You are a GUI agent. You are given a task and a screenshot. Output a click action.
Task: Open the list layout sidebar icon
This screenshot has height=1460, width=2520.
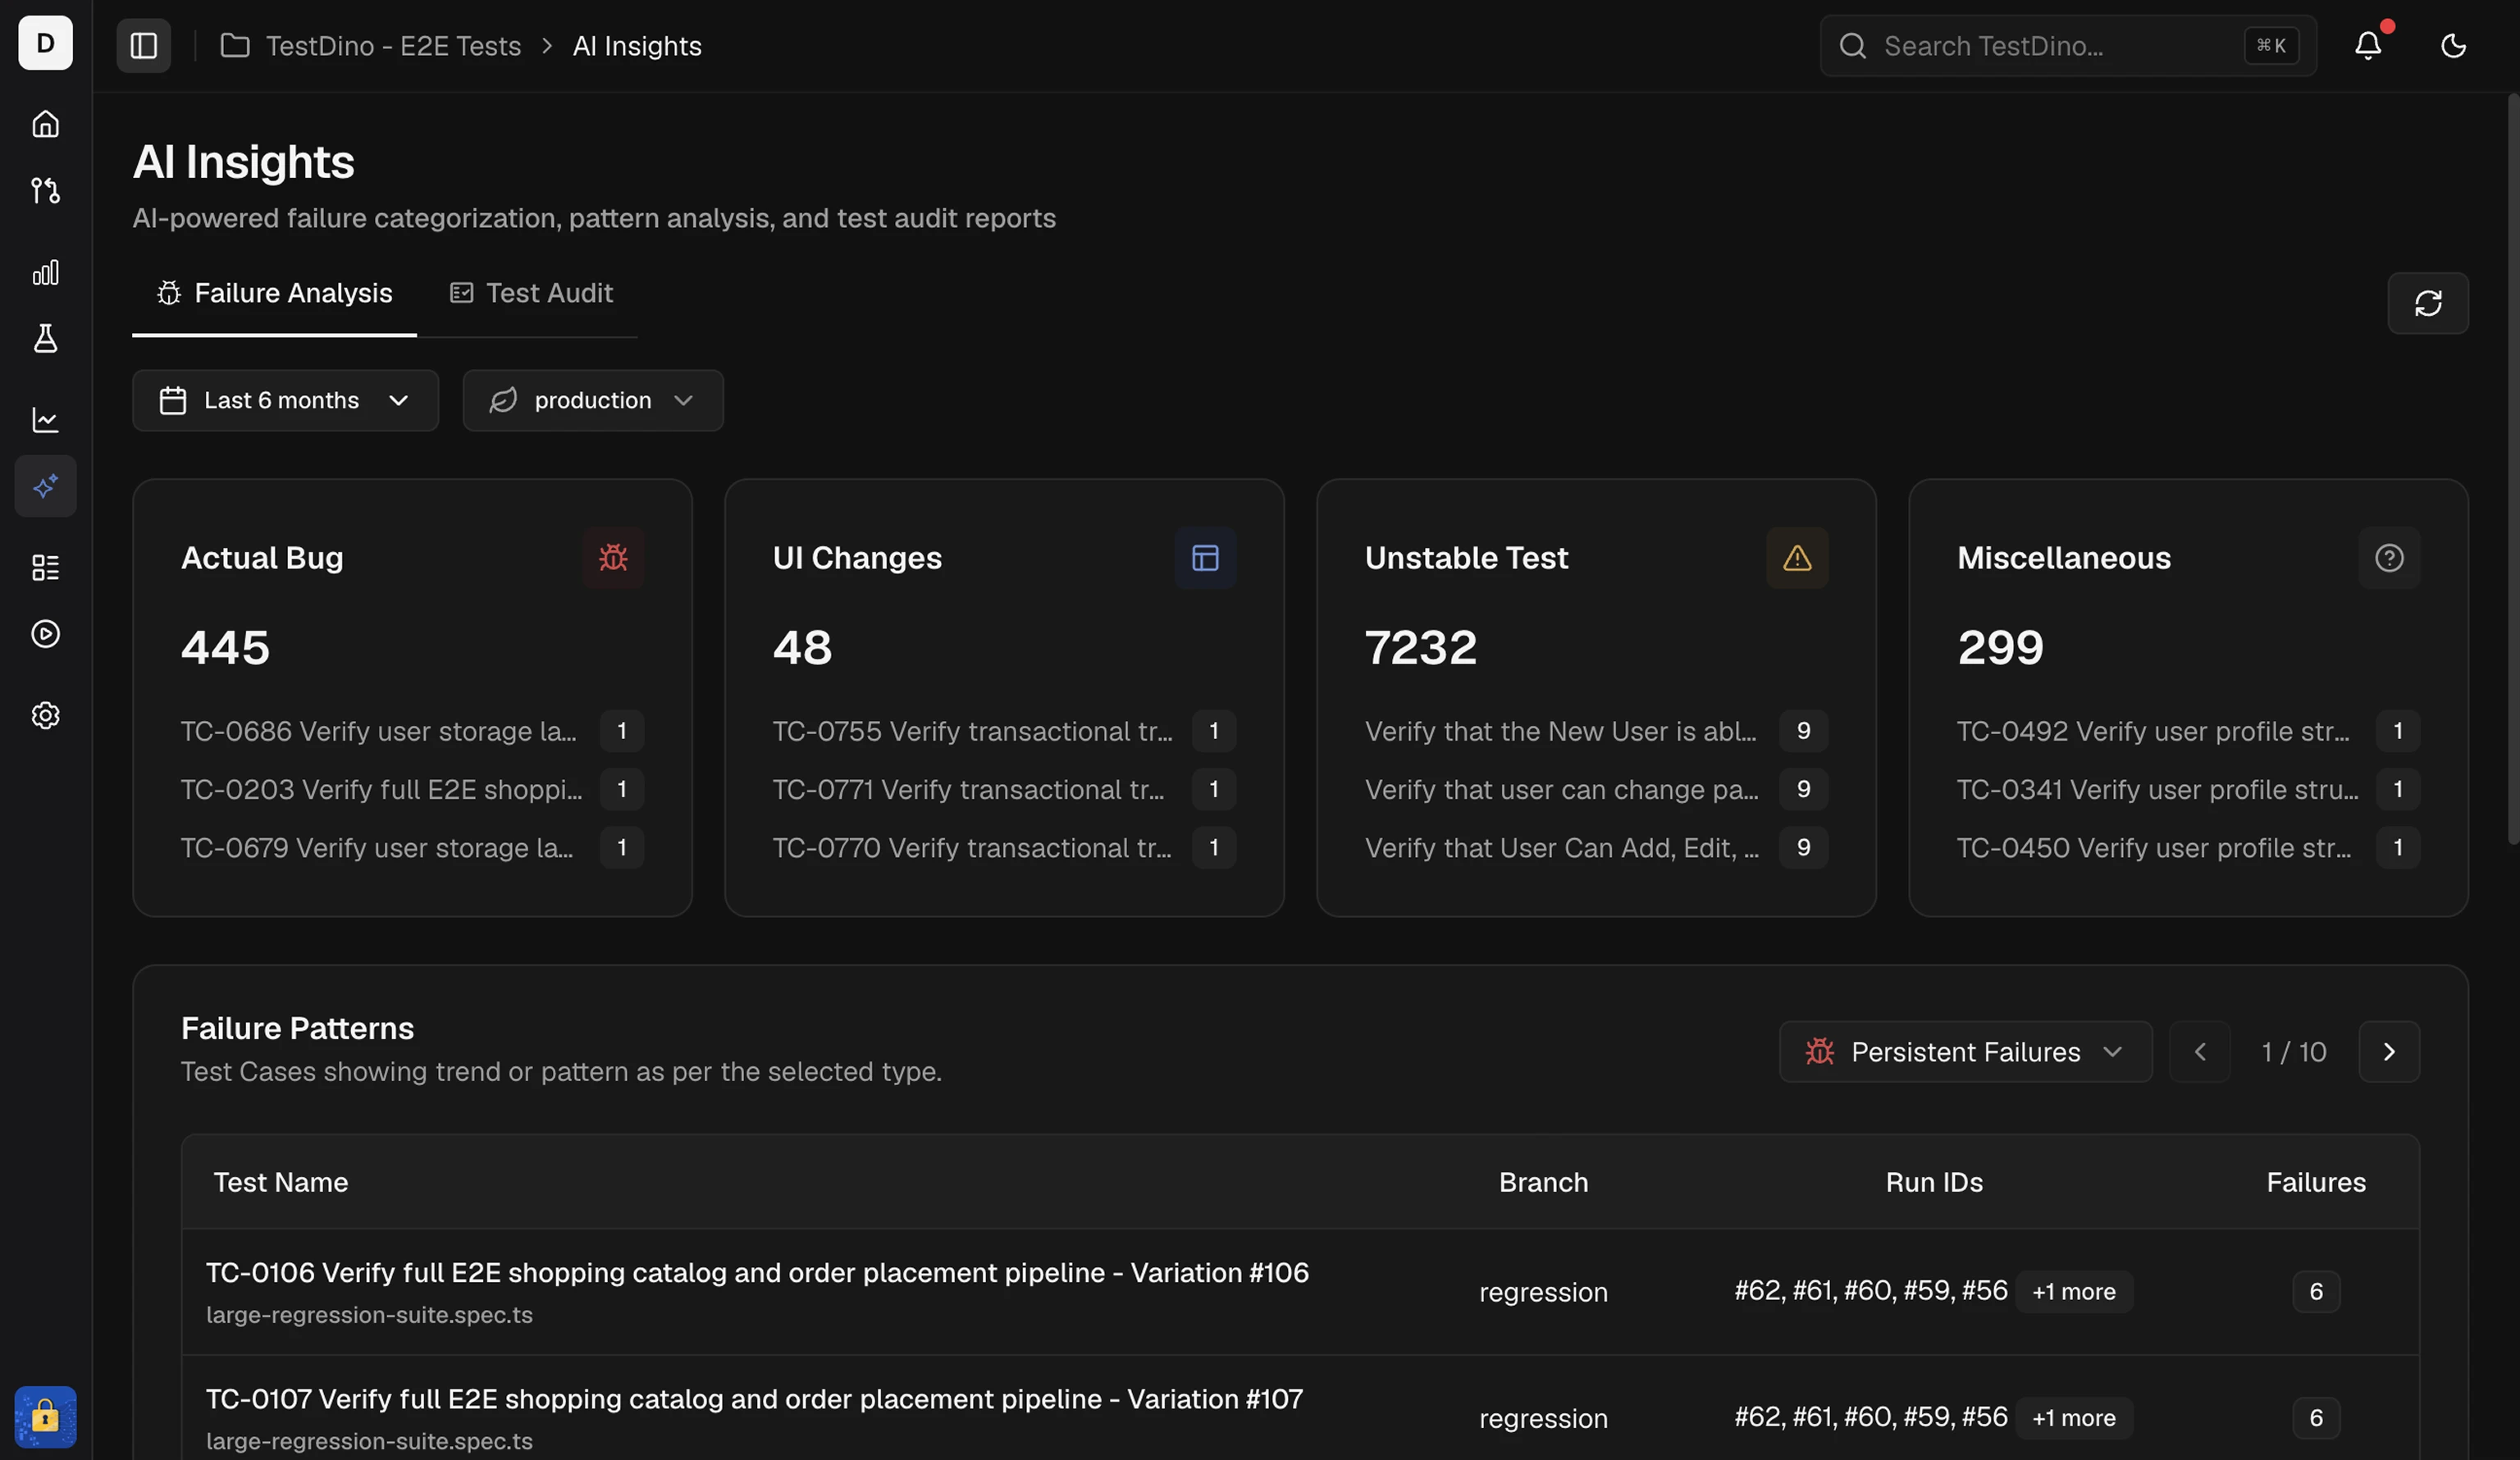click(x=45, y=568)
